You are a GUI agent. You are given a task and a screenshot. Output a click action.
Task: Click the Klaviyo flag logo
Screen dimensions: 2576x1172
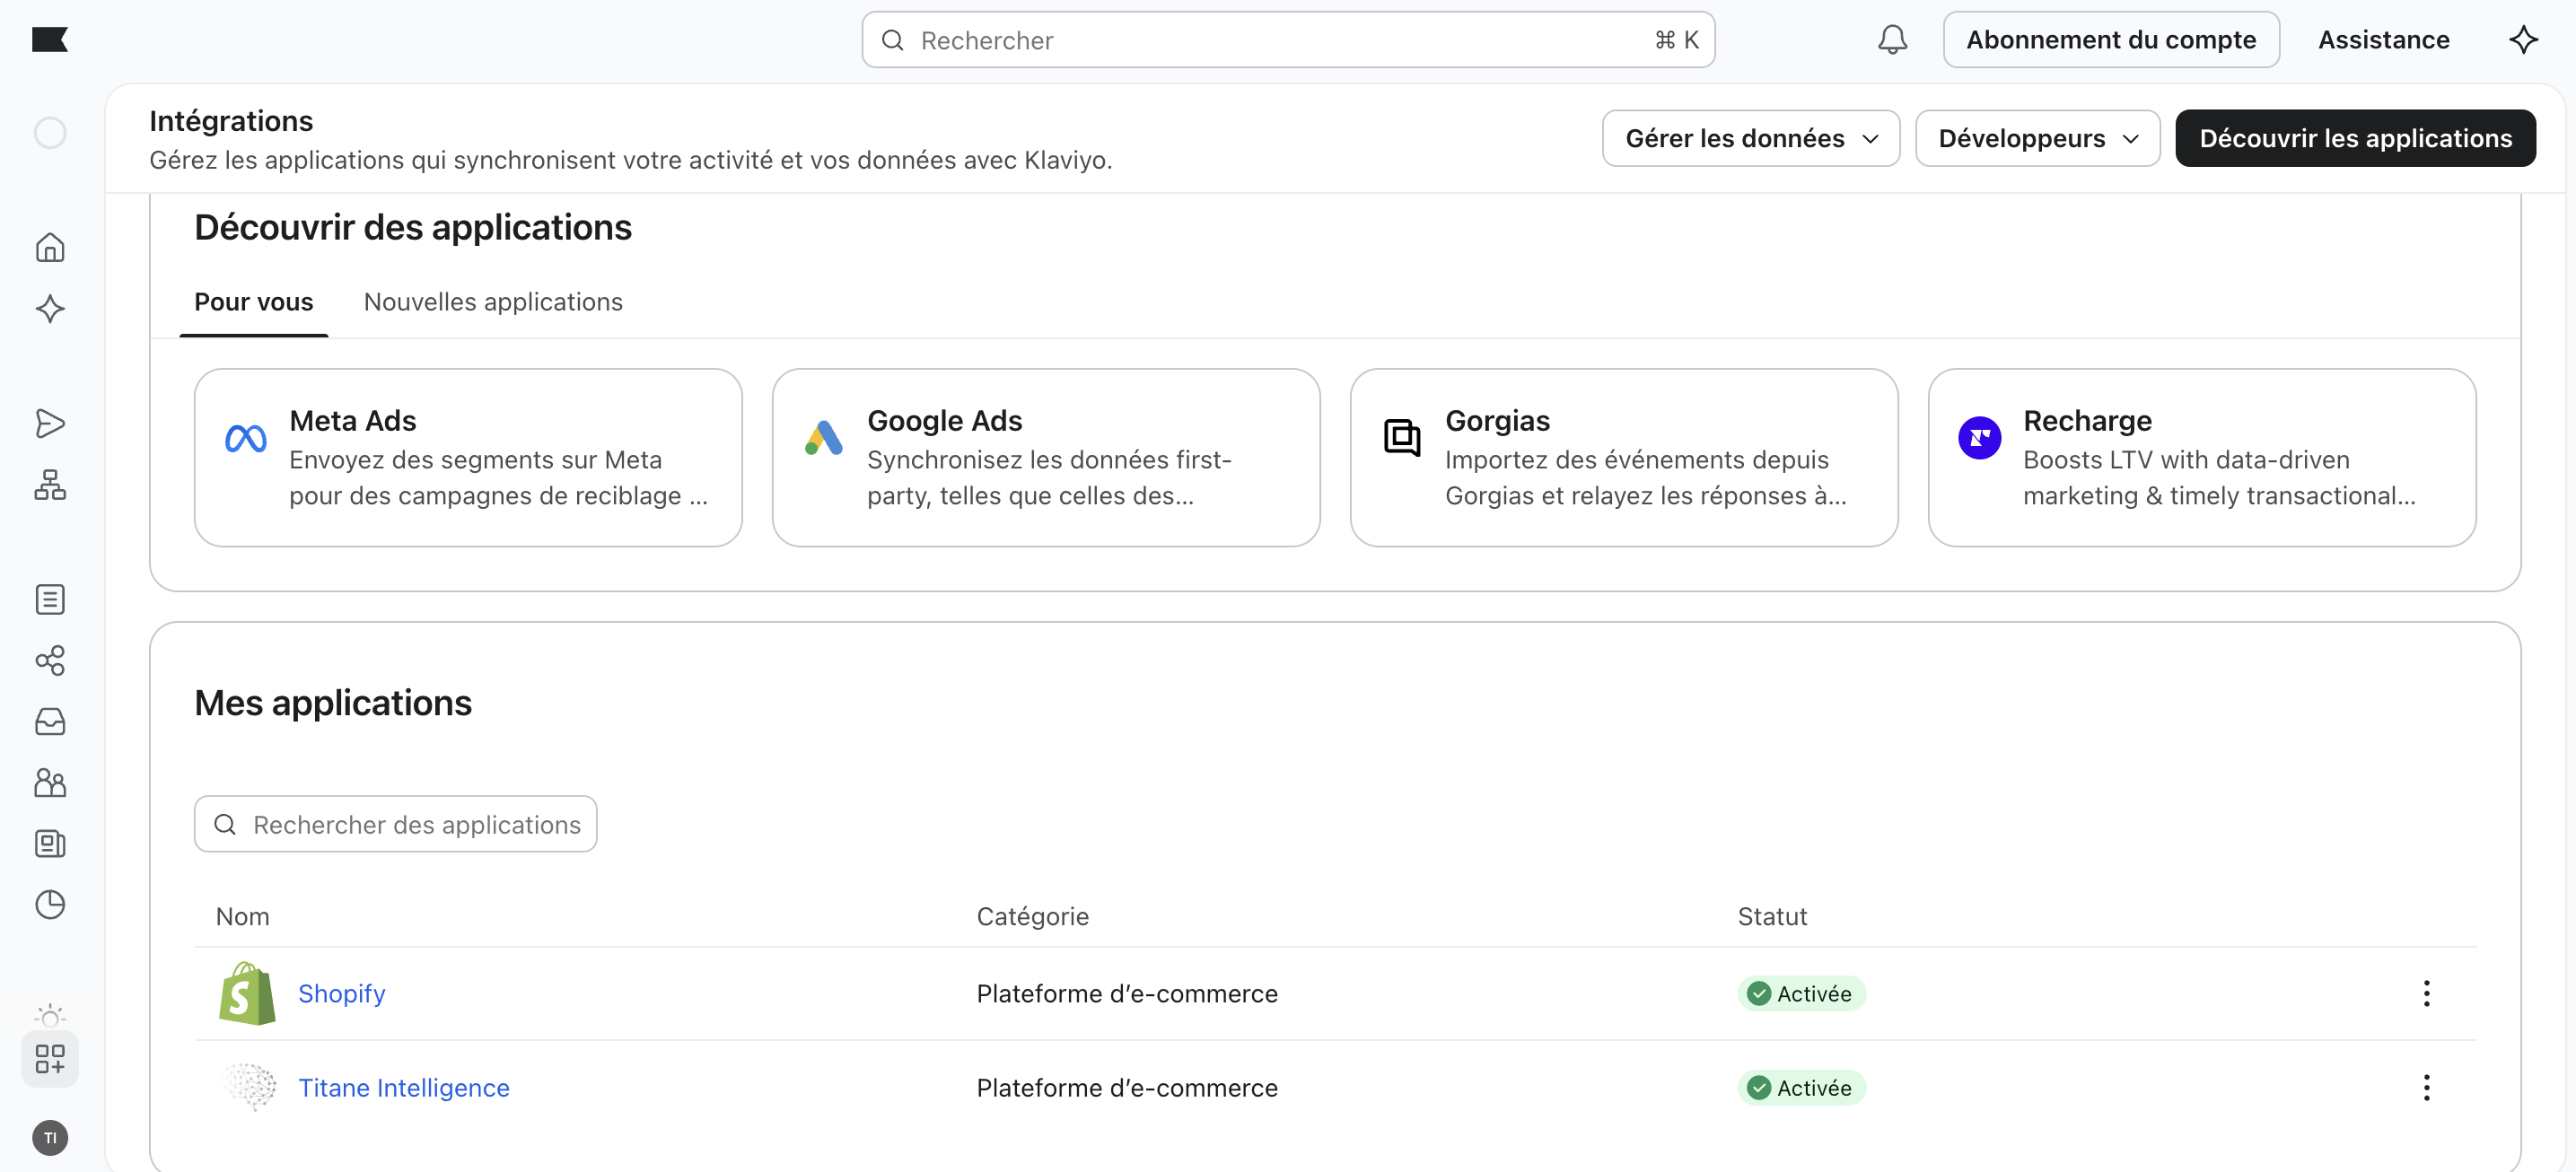(x=50, y=39)
